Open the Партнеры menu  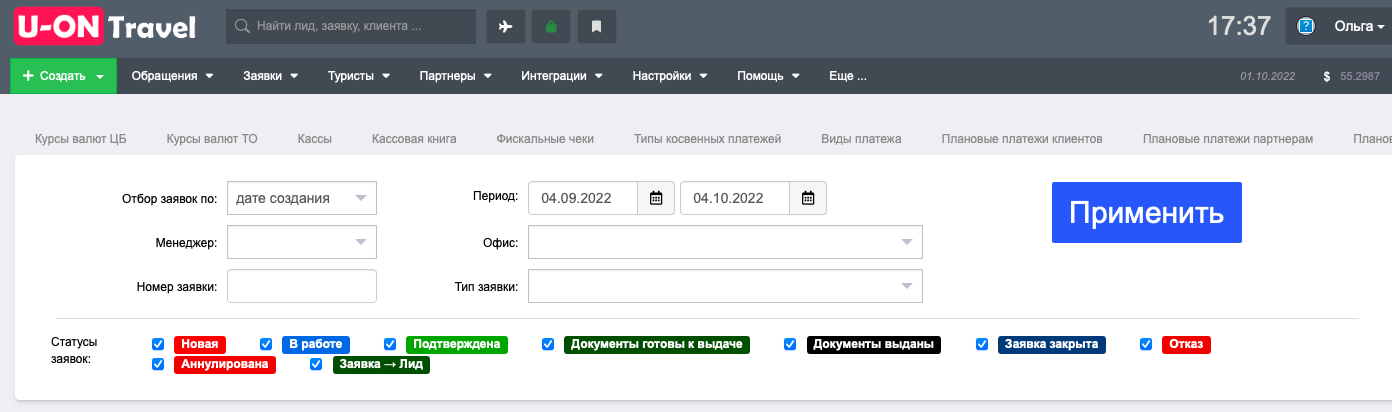(455, 76)
